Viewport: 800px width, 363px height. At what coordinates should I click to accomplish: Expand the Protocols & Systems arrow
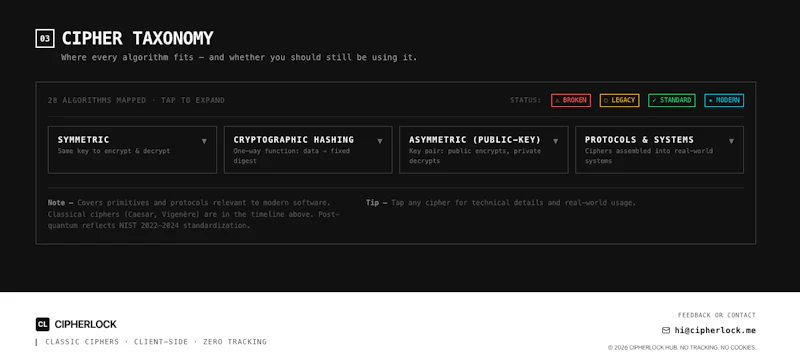click(731, 141)
